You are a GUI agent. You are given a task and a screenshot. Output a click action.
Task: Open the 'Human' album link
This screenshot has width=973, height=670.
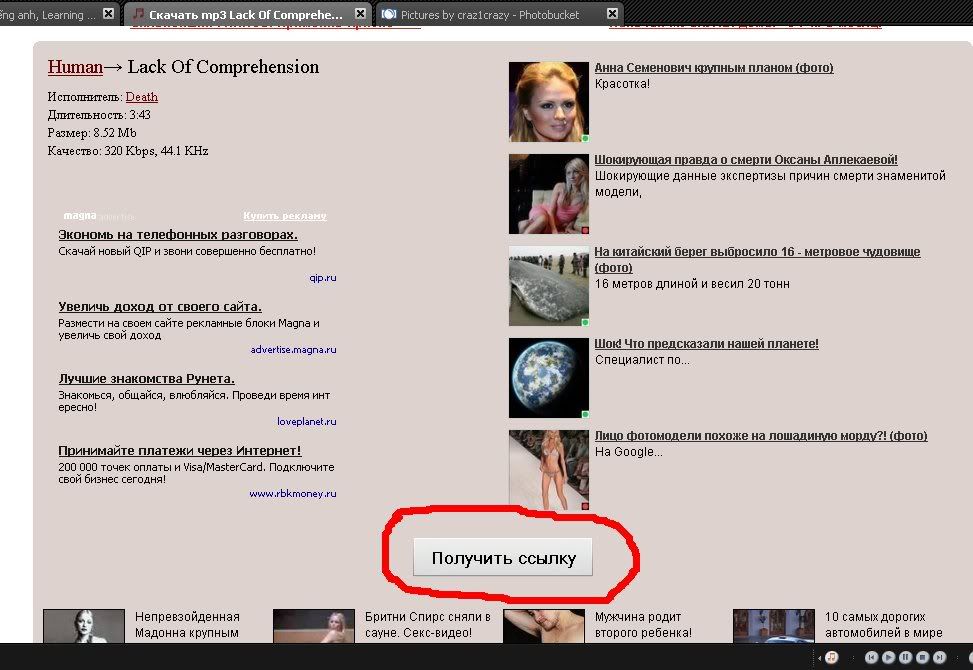click(x=75, y=67)
